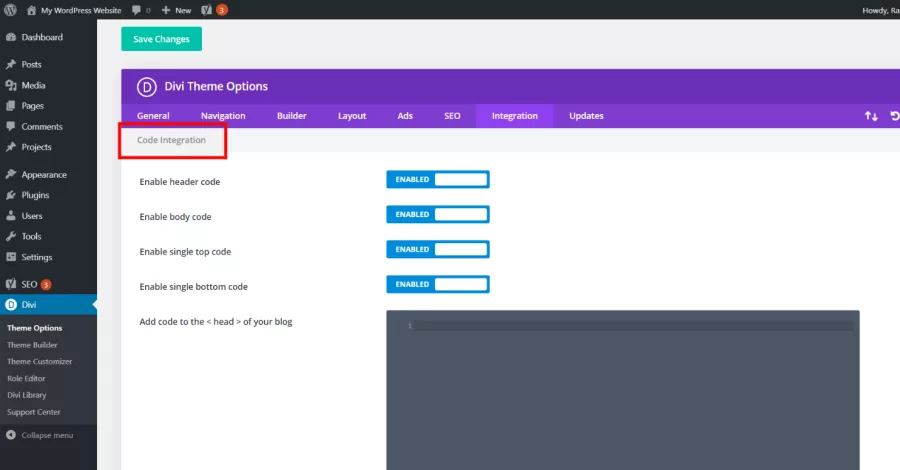This screenshot has height=470, width=900.
Task: Click the Posts pin icon
Action: (11, 64)
